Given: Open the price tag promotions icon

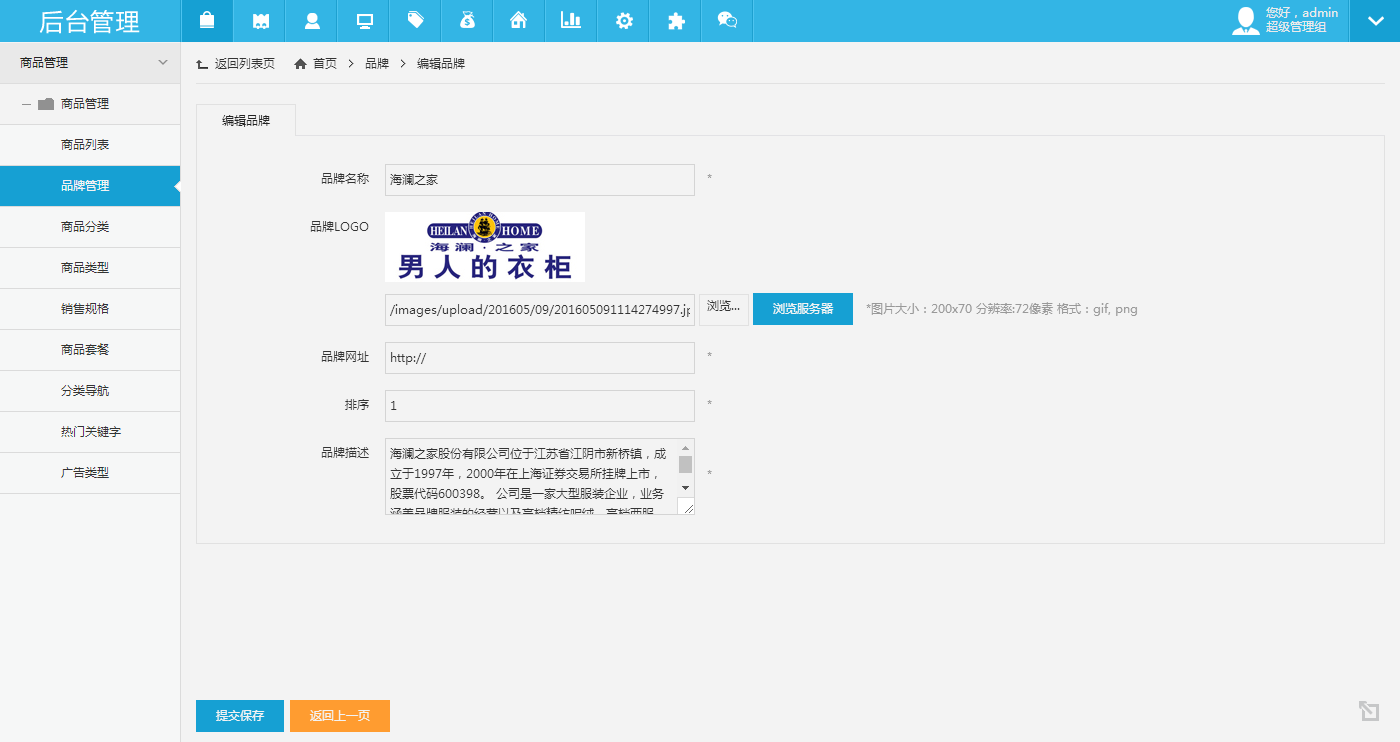Looking at the screenshot, I should pyautogui.click(x=415, y=21).
